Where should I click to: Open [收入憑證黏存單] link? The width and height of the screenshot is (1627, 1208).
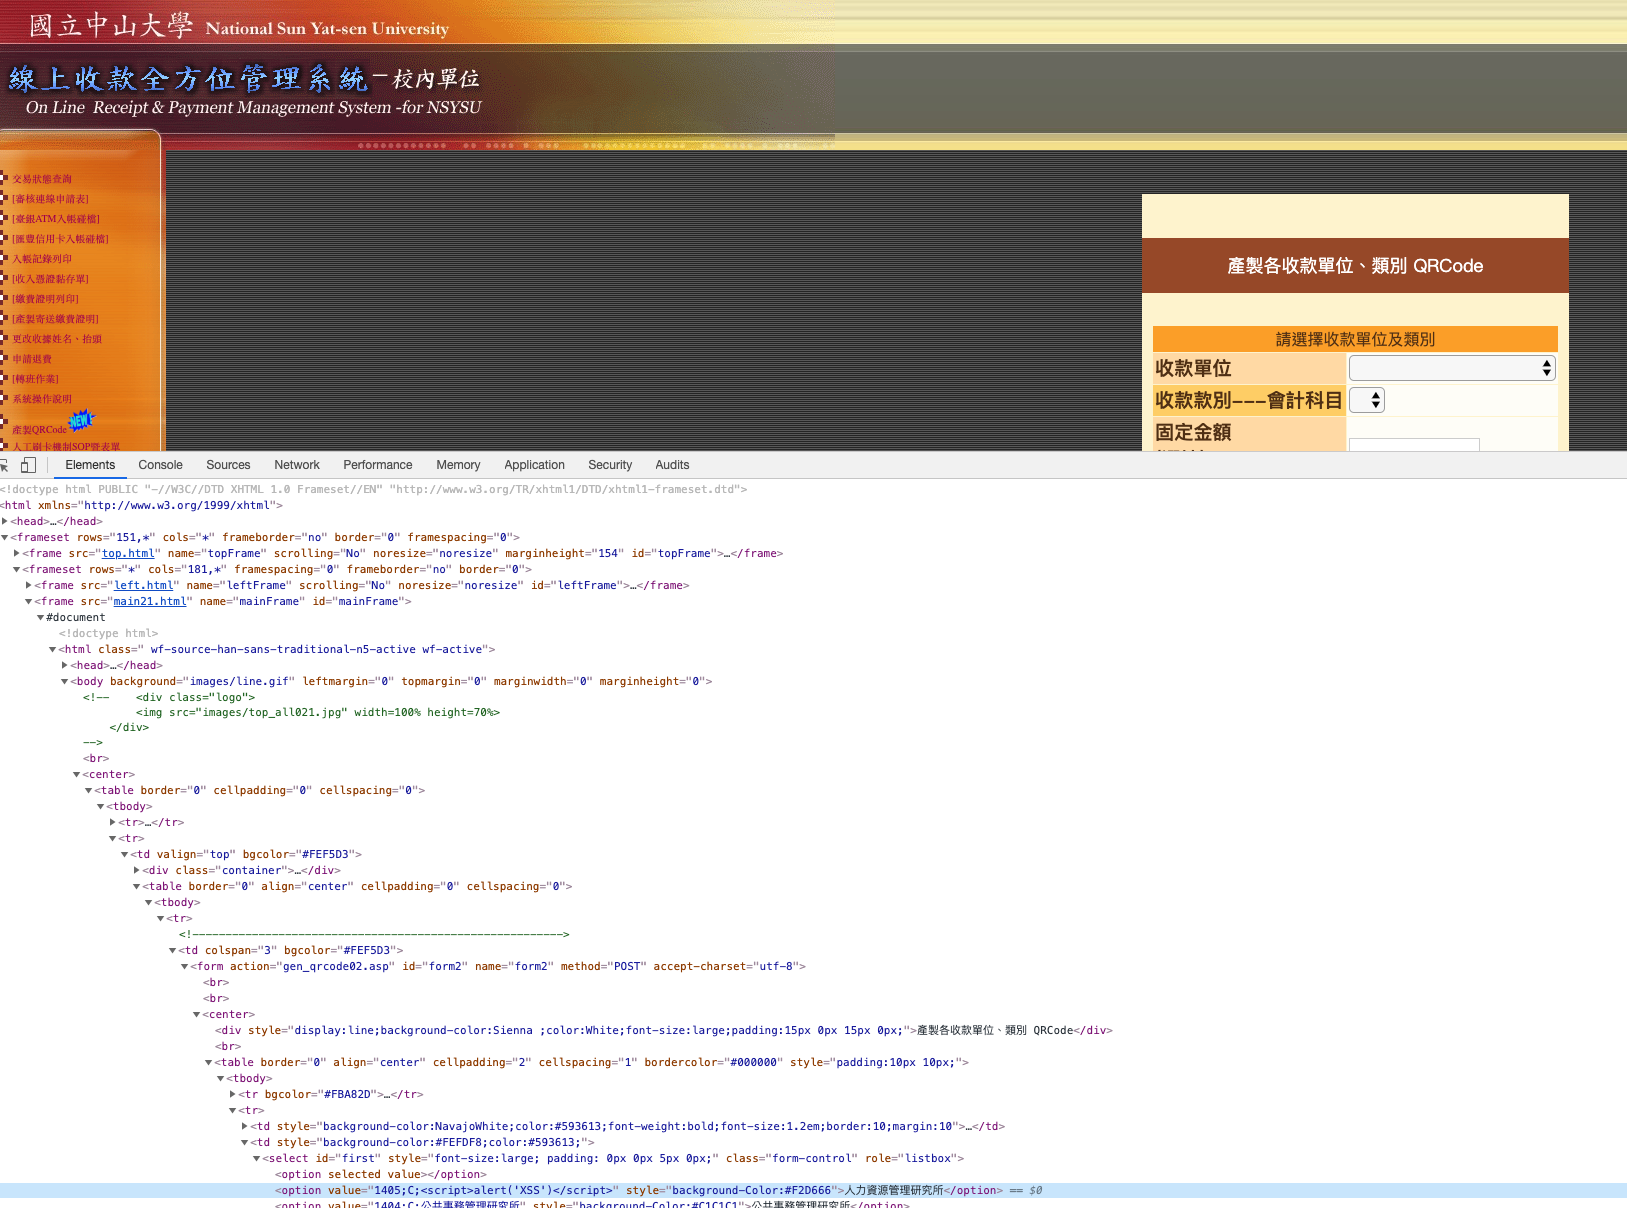[50, 279]
